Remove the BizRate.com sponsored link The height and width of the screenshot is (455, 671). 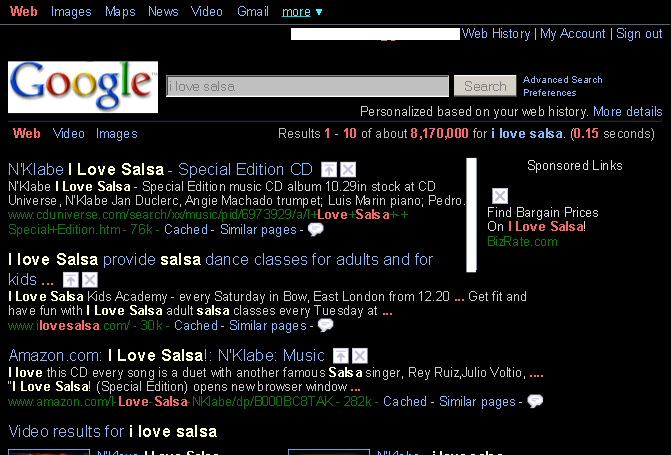pyautogui.click(x=500, y=196)
